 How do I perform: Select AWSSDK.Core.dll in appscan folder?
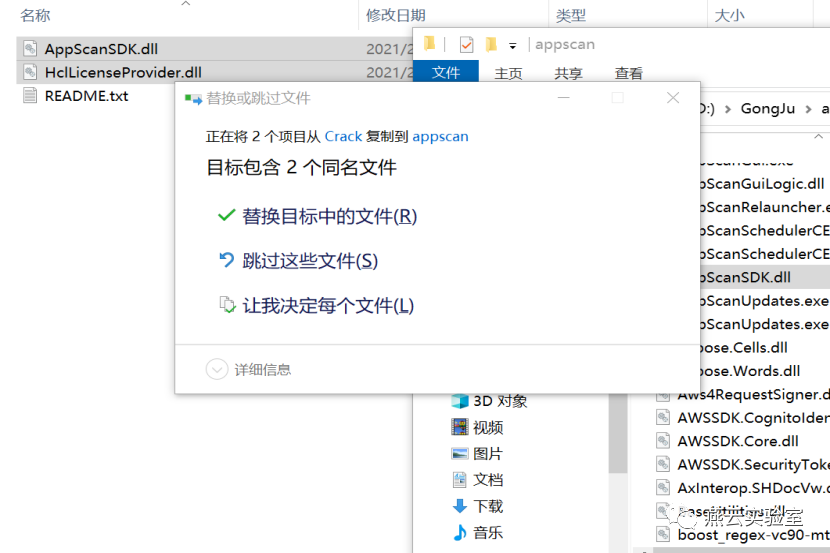(738, 441)
